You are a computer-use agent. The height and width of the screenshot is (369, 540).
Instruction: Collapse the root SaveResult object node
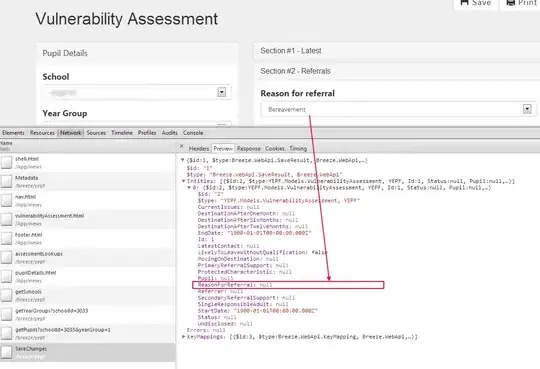pos(183,160)
